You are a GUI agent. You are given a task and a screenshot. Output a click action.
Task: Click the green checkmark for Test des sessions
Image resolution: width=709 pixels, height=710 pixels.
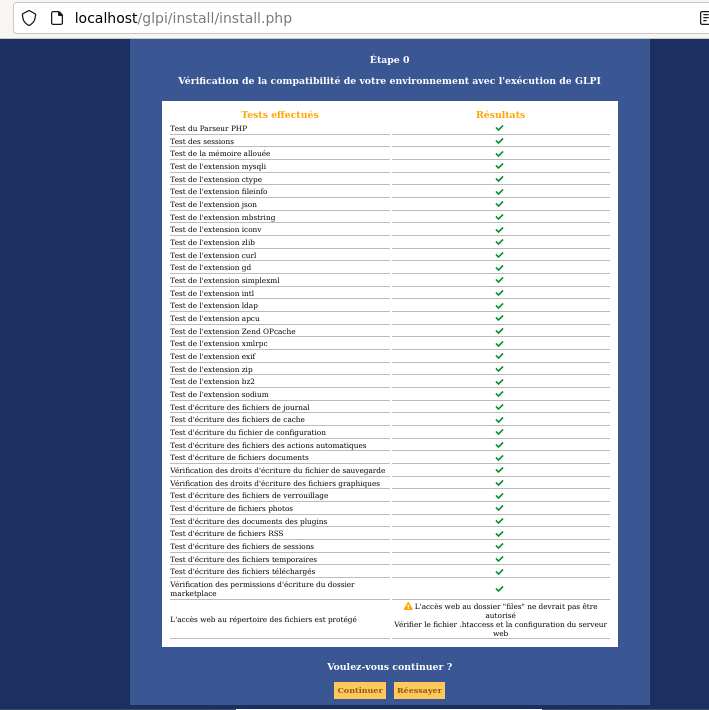coord(499,141)
